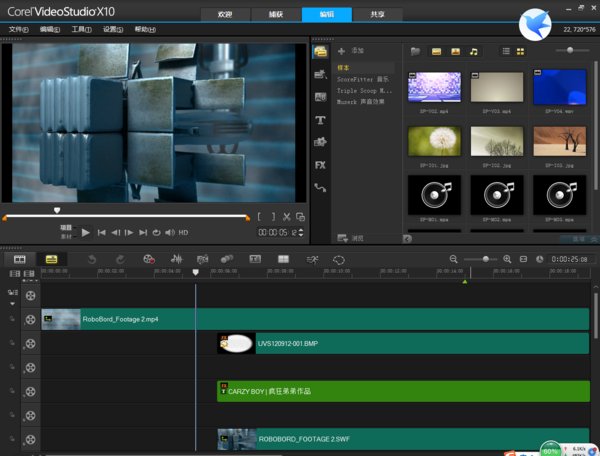600x456 pixels.
Task: Open the FX filter library
Action: 320,164
